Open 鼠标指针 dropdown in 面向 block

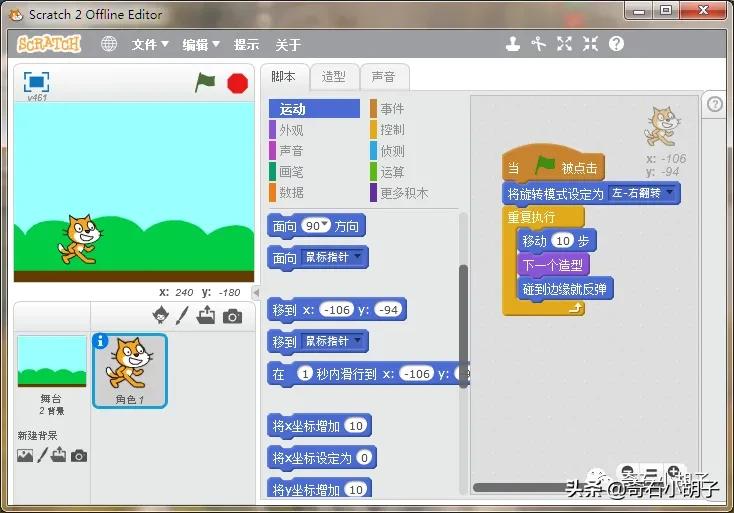[358, 256]
